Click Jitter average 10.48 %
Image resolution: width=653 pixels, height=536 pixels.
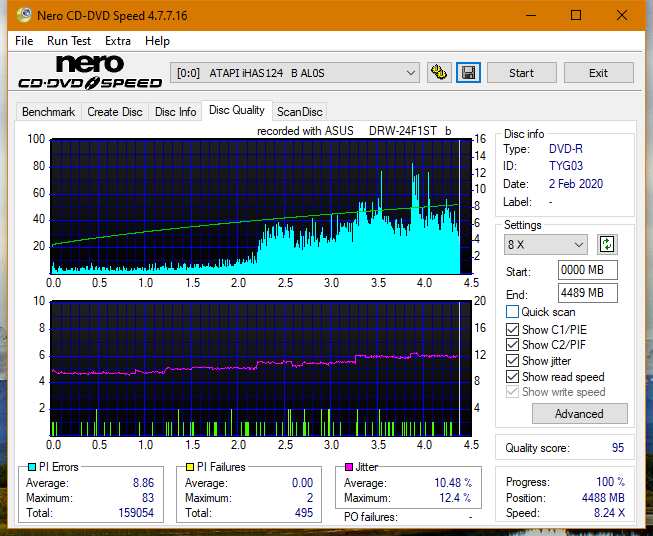click(x=453, y=483)
